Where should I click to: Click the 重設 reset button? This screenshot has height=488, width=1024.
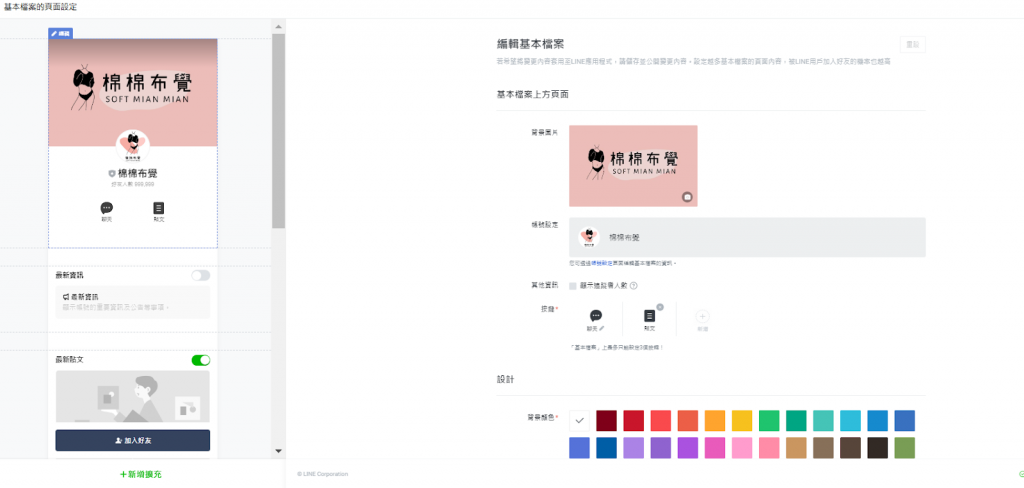[912, 44]
